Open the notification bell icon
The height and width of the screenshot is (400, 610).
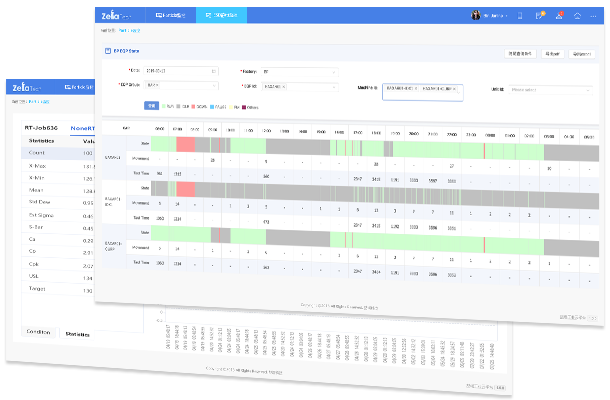tap(558, 16)
